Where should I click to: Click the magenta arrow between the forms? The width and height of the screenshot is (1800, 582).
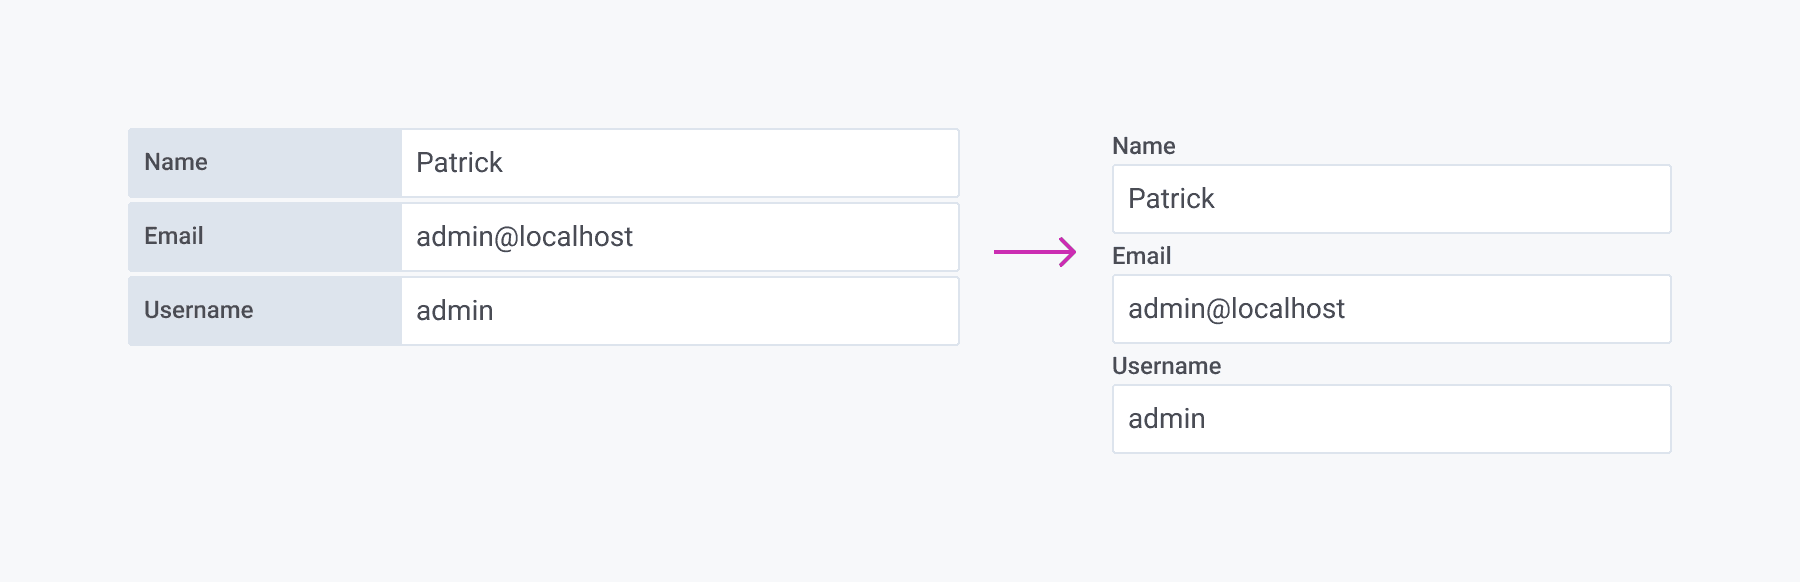pyautogui.click(x=1034, y=252)
